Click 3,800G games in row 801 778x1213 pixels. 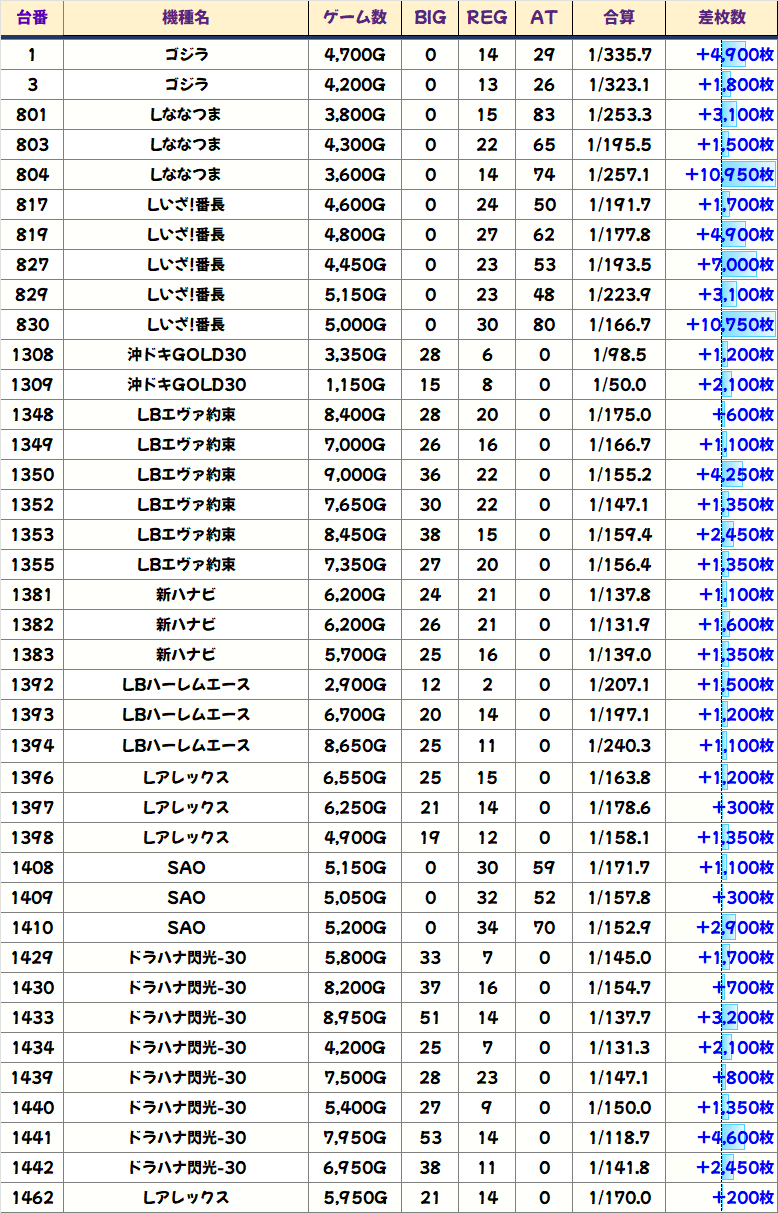pyautogui.click(x=355, y=115)
